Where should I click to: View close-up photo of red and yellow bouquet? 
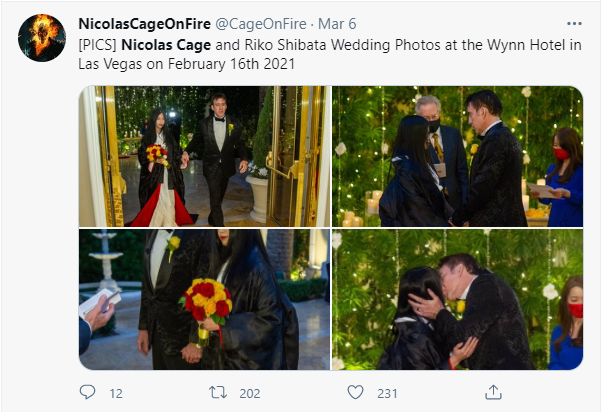205,299
